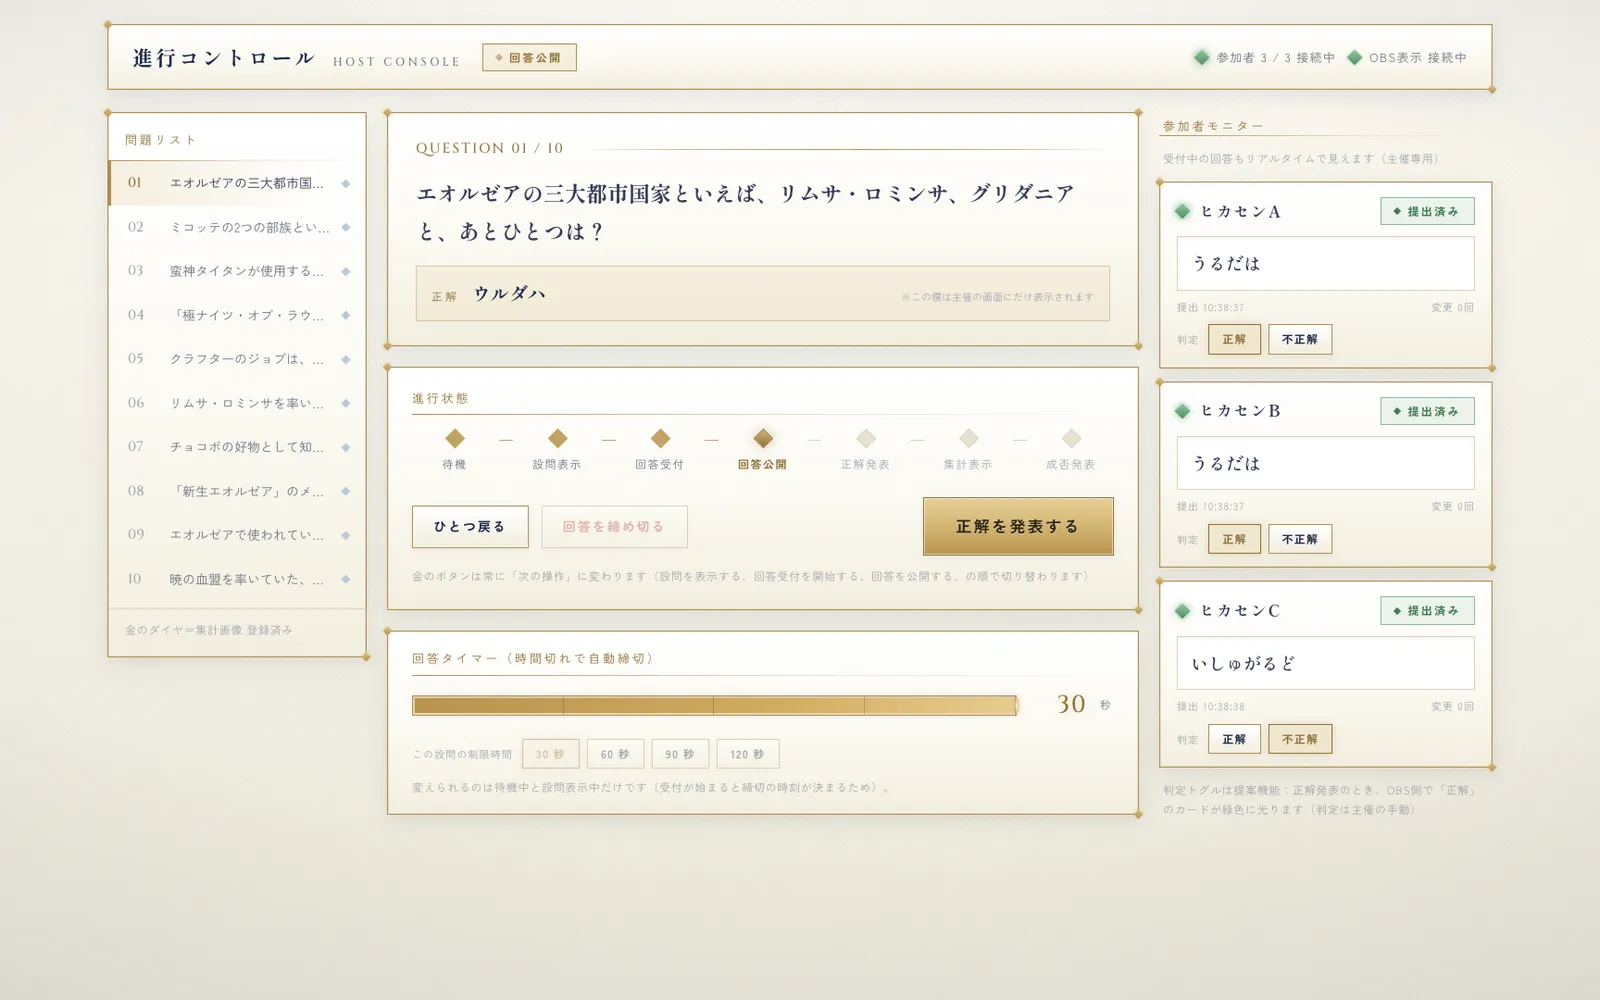Click the 回答公開 status badge in header

click(x=529, y=57)
